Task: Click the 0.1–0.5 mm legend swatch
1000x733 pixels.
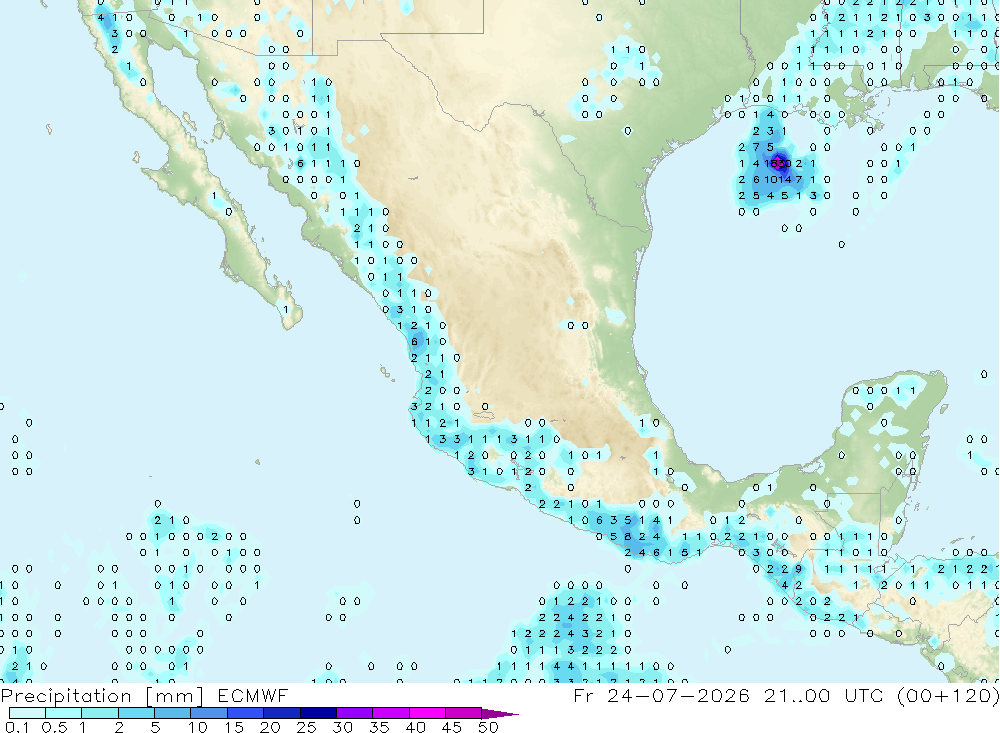Action: tap(27, 713)
